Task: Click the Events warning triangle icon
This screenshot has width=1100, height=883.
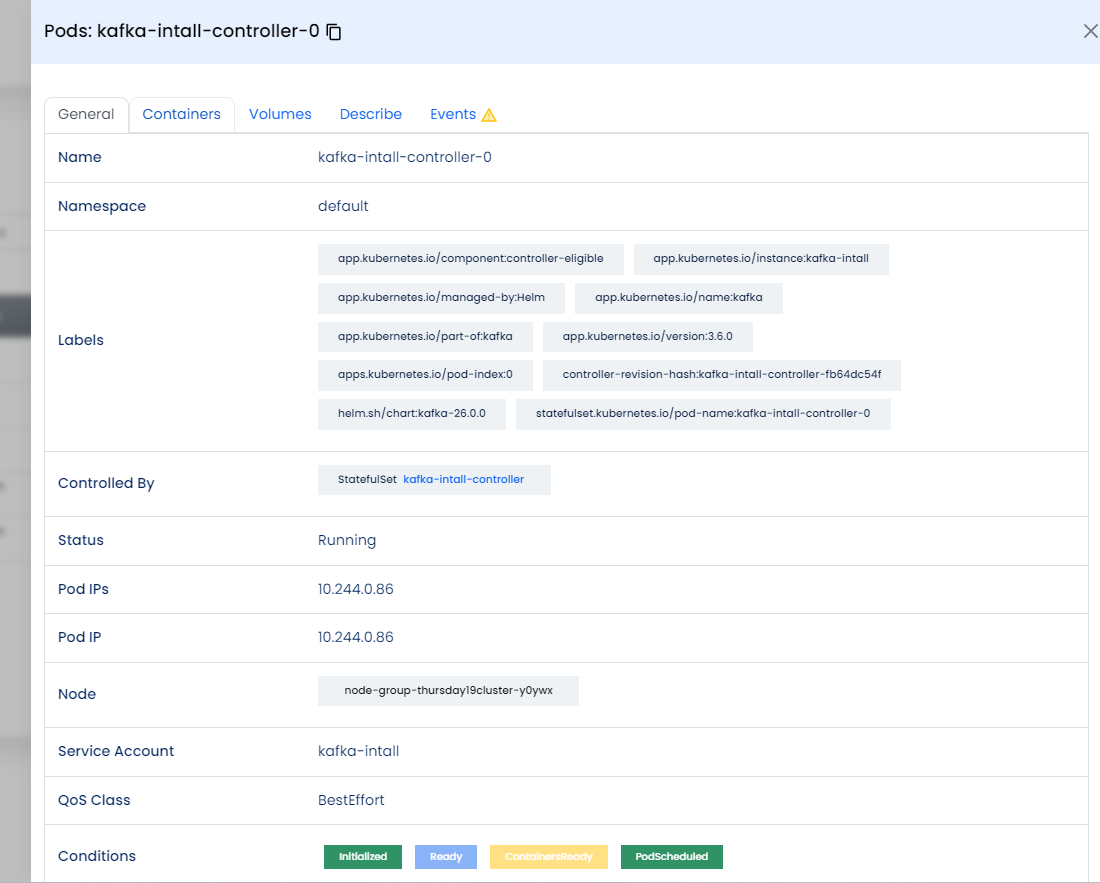Action: [x=489, y=115]
